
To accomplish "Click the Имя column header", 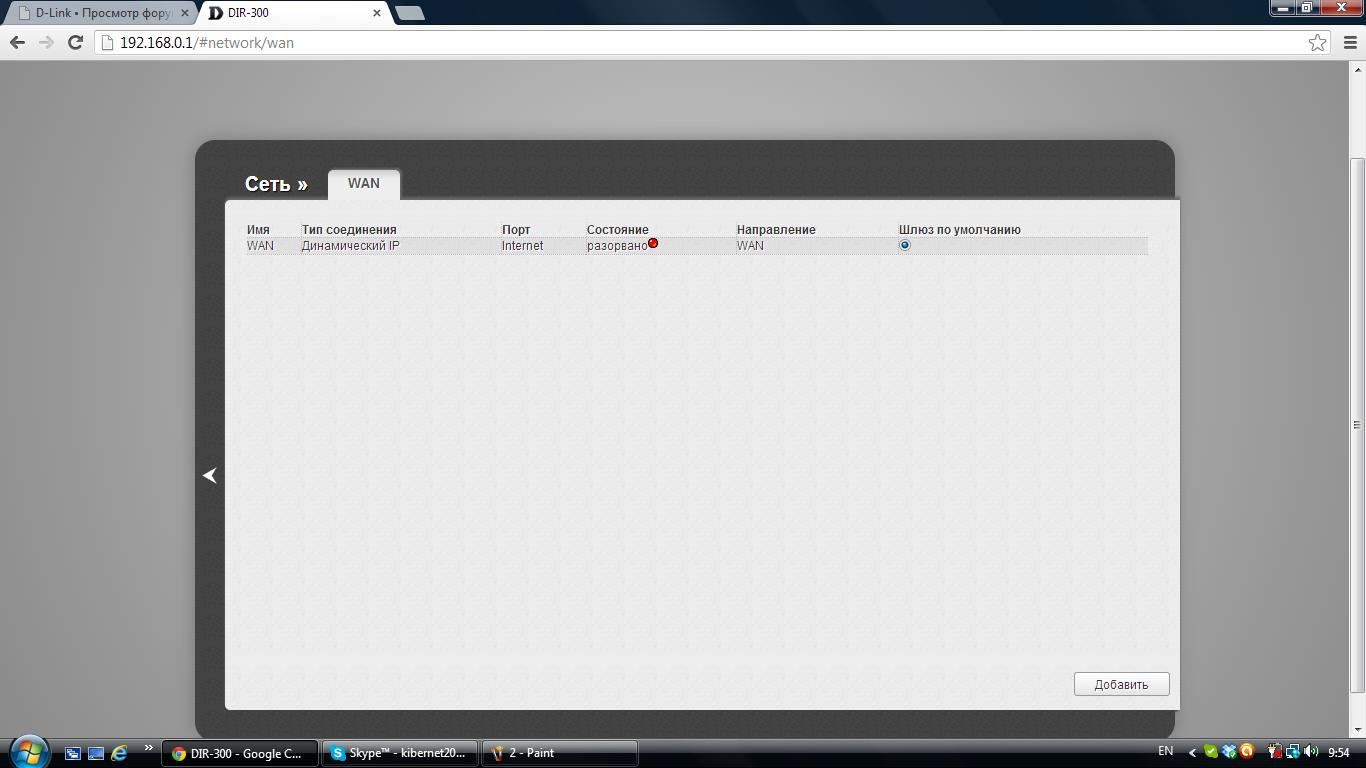I will click(258, 230).
